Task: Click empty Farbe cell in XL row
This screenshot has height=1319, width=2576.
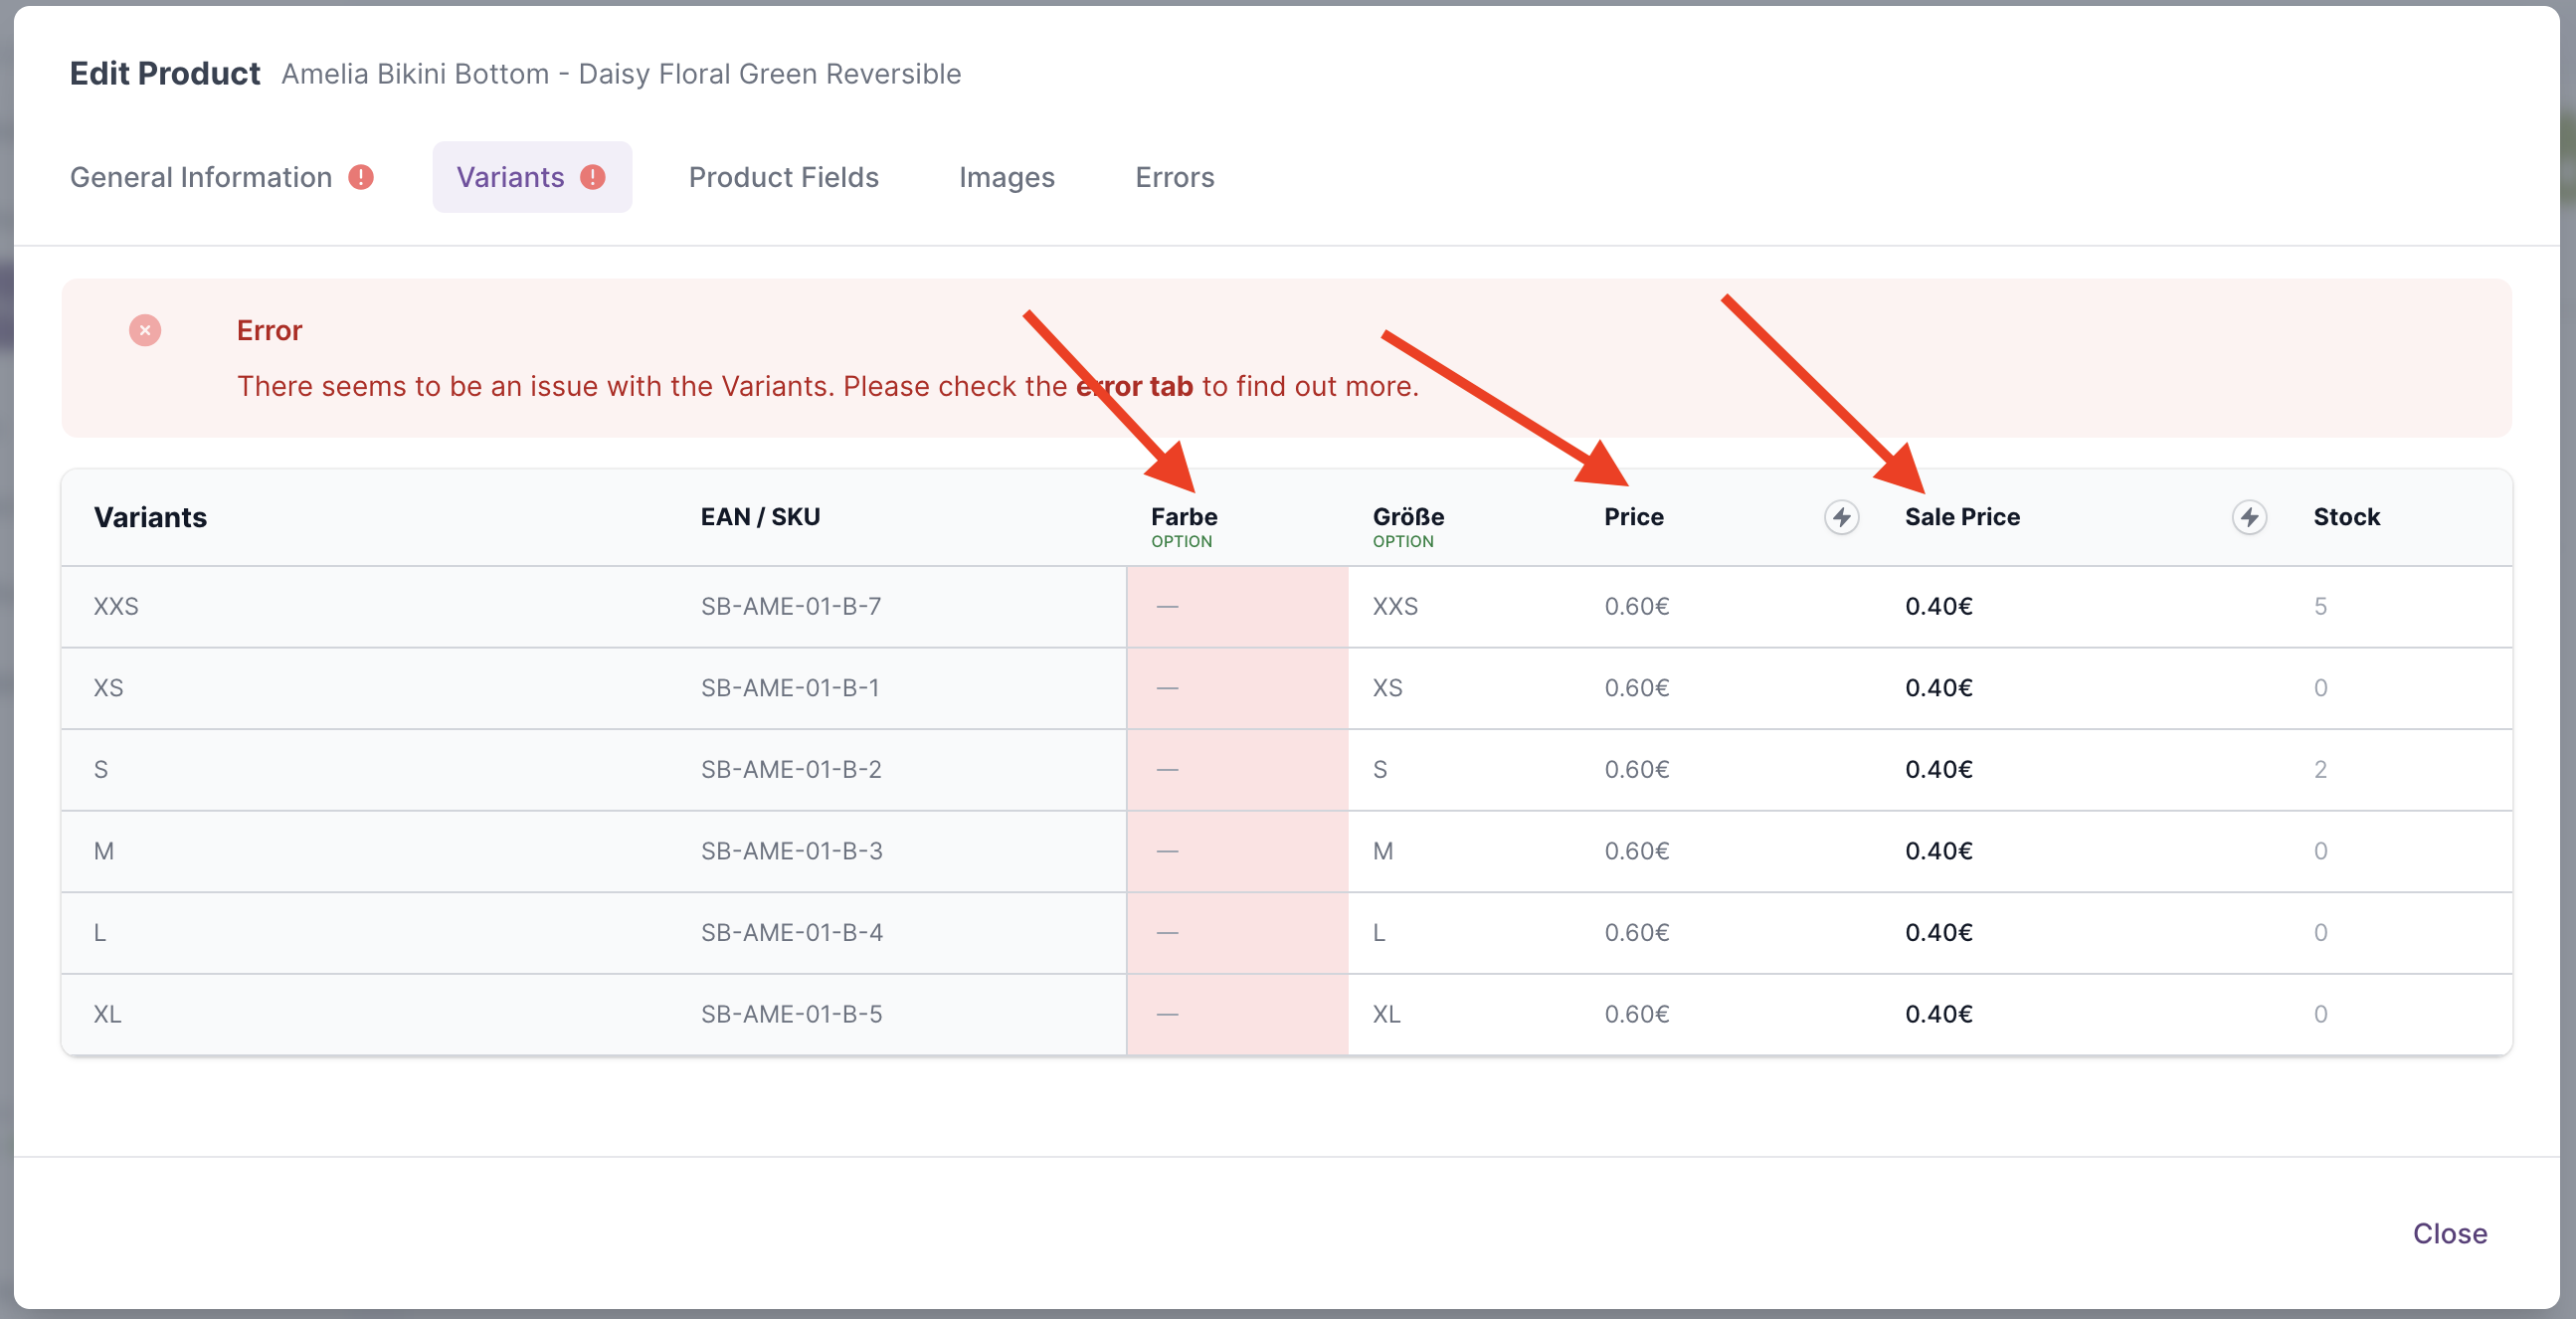Action: (x=1237, y=1014)
